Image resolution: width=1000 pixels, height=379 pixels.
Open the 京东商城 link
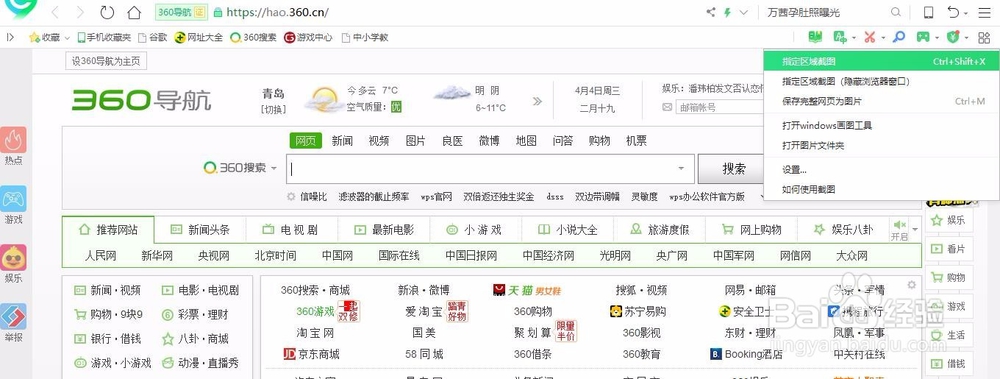pyautogui.click(x=311, y=354)
